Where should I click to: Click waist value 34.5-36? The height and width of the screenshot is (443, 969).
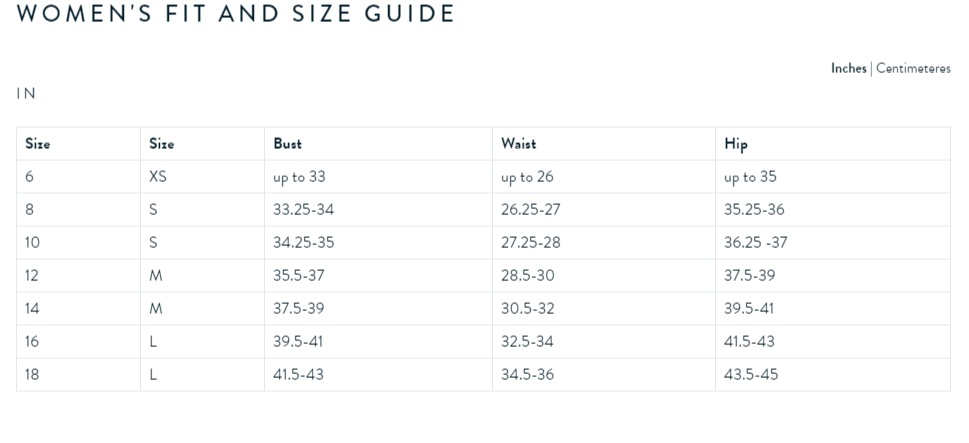[x=528, y=374]
